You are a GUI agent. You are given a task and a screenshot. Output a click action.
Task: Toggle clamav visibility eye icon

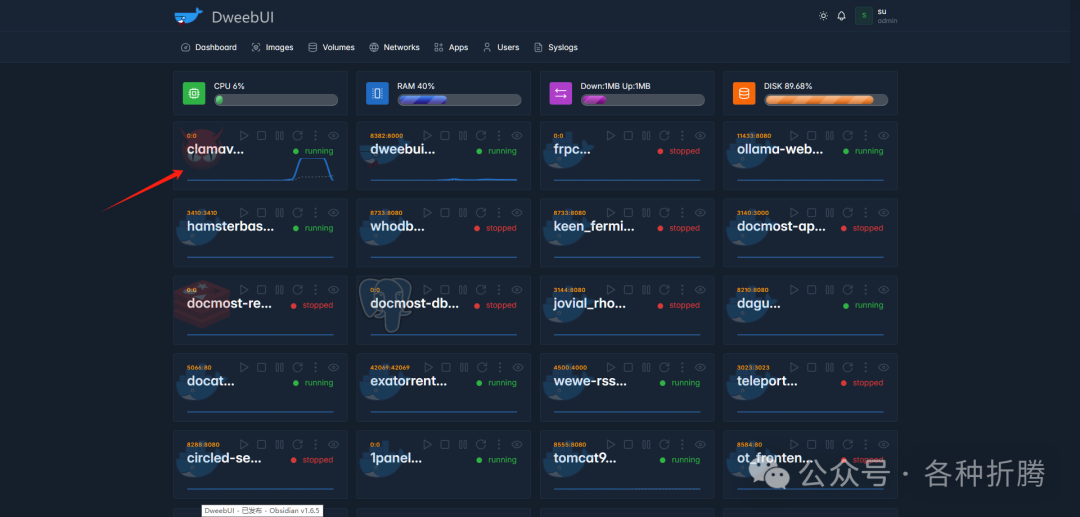333,136
